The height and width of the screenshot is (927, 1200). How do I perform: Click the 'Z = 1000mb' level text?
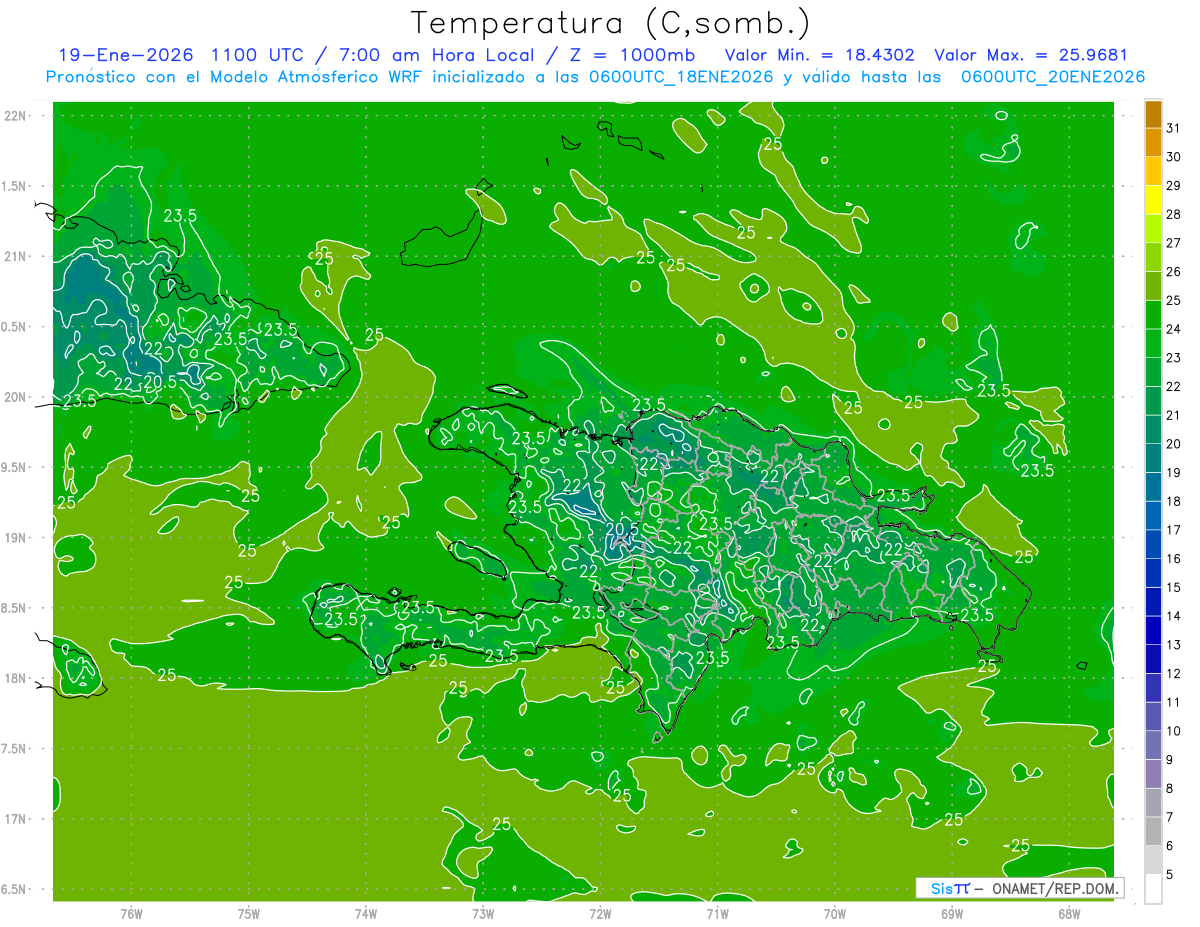(x=650, y=55)
